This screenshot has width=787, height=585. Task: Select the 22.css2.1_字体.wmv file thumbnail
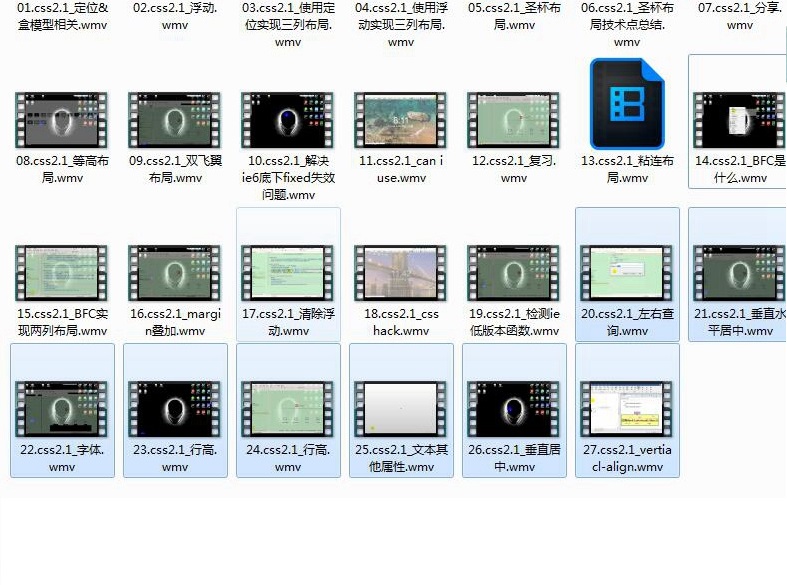point(62,409)
